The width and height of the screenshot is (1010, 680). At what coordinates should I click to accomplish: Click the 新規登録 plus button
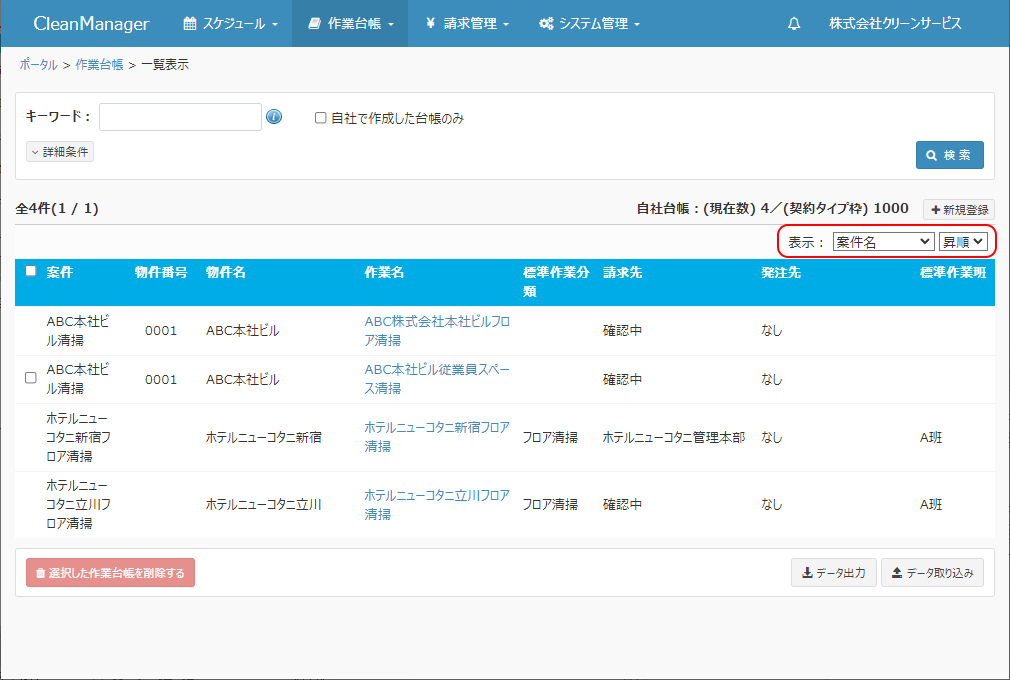coord(958,210)
